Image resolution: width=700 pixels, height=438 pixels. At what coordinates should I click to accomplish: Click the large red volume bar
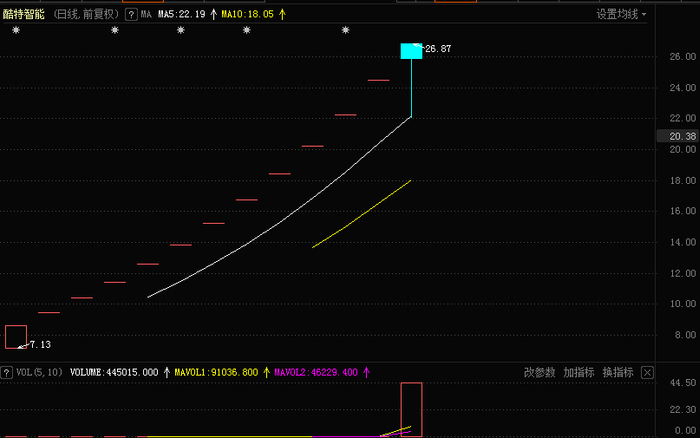click(x=411, y=409)
